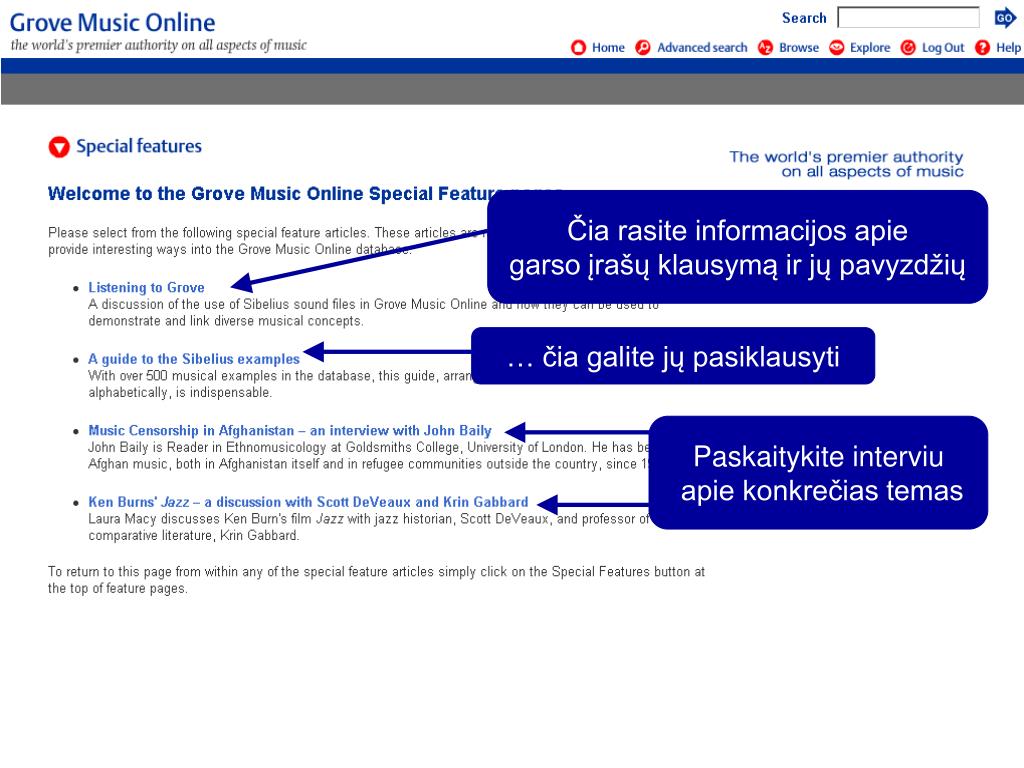
Task: Open the Home menu link
Action: (x=608, y=48)
